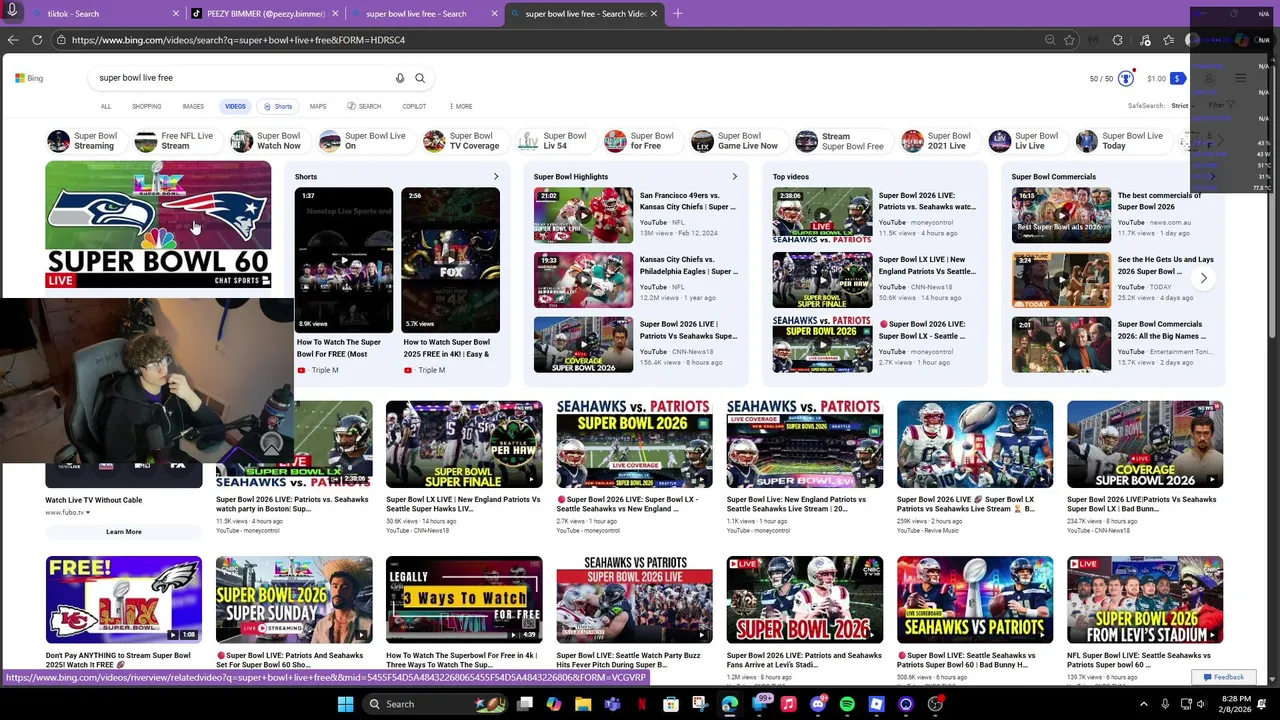Reload the page with refresh icon
Screen dimensions: 1280x720
pyautogui.click(x=37, y=40)
